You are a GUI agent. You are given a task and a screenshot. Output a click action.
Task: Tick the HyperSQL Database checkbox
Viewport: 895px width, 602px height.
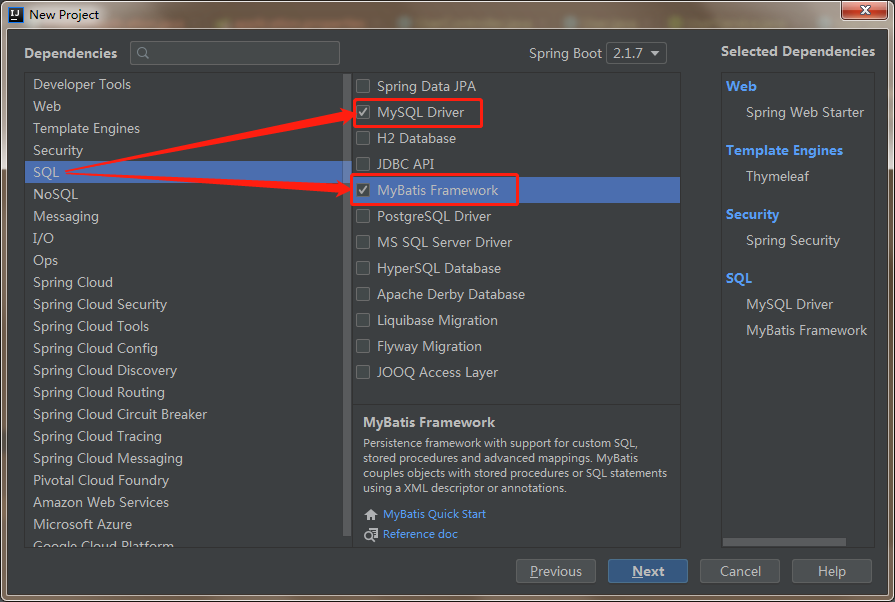point(363,268)
